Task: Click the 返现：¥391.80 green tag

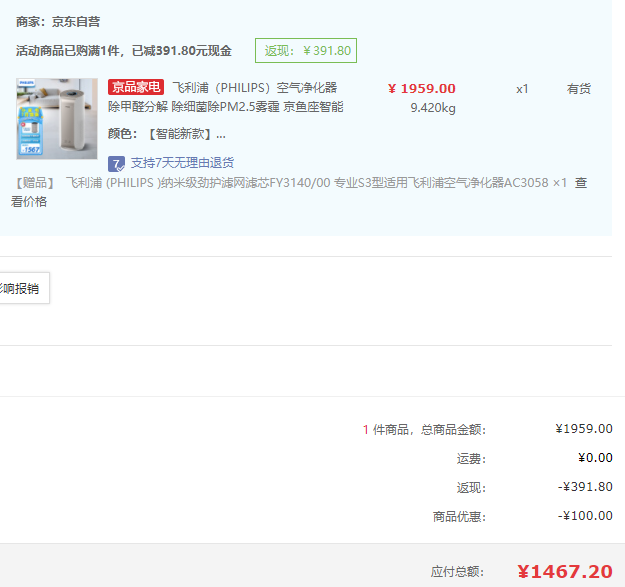Action: click(x=306, y=51)
